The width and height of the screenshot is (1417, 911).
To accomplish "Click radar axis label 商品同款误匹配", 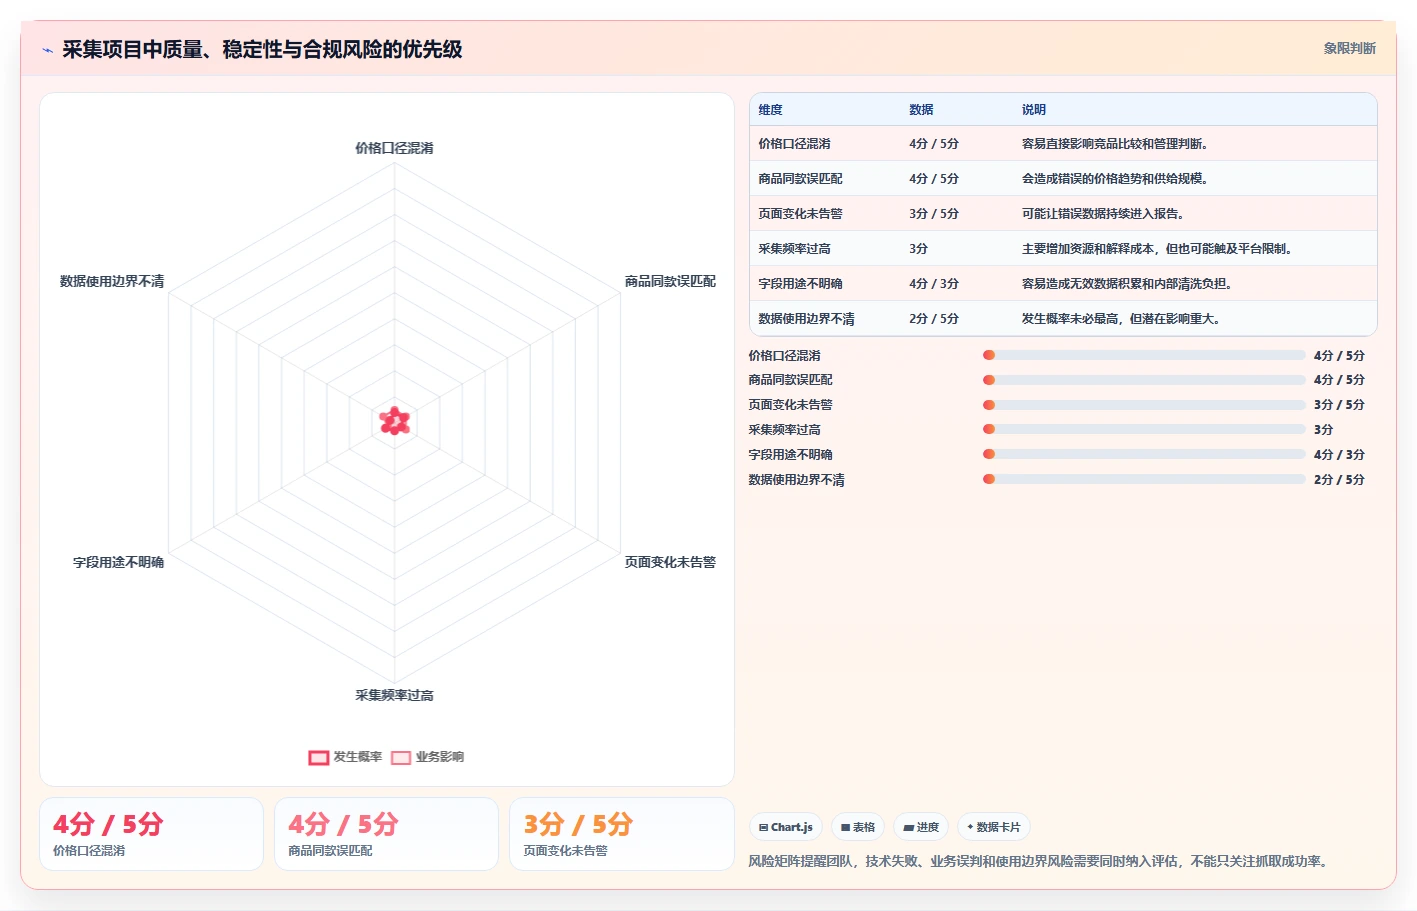I will 670,282.
